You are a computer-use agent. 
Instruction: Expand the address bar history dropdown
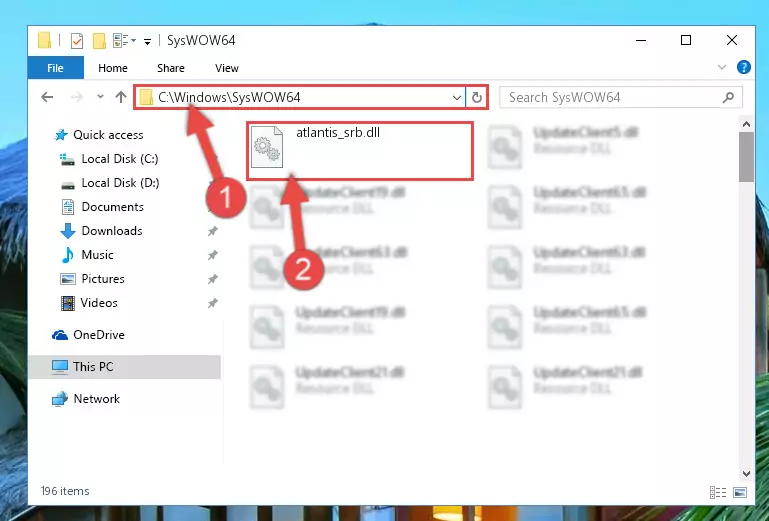point(457,98)
